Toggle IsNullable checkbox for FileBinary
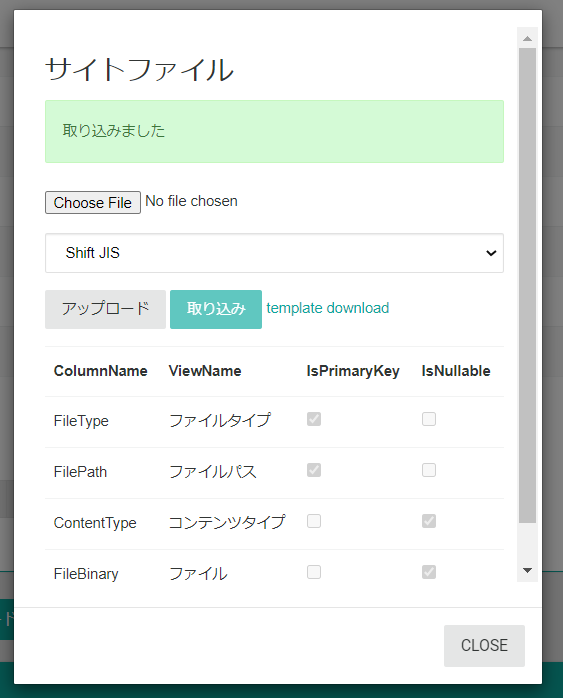 coord(429,572)
